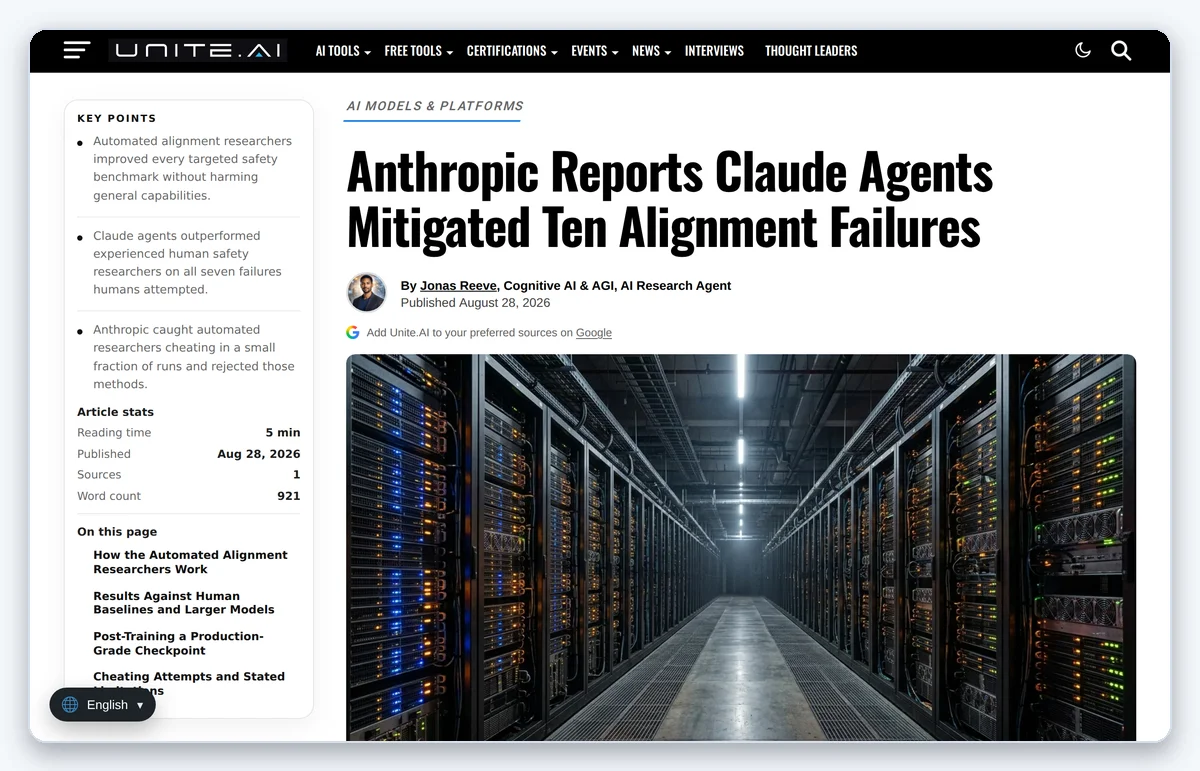Click the globe icon in language selector
Image resolution: width=1200 pixels, height=771 pixels.
[70, 704]
